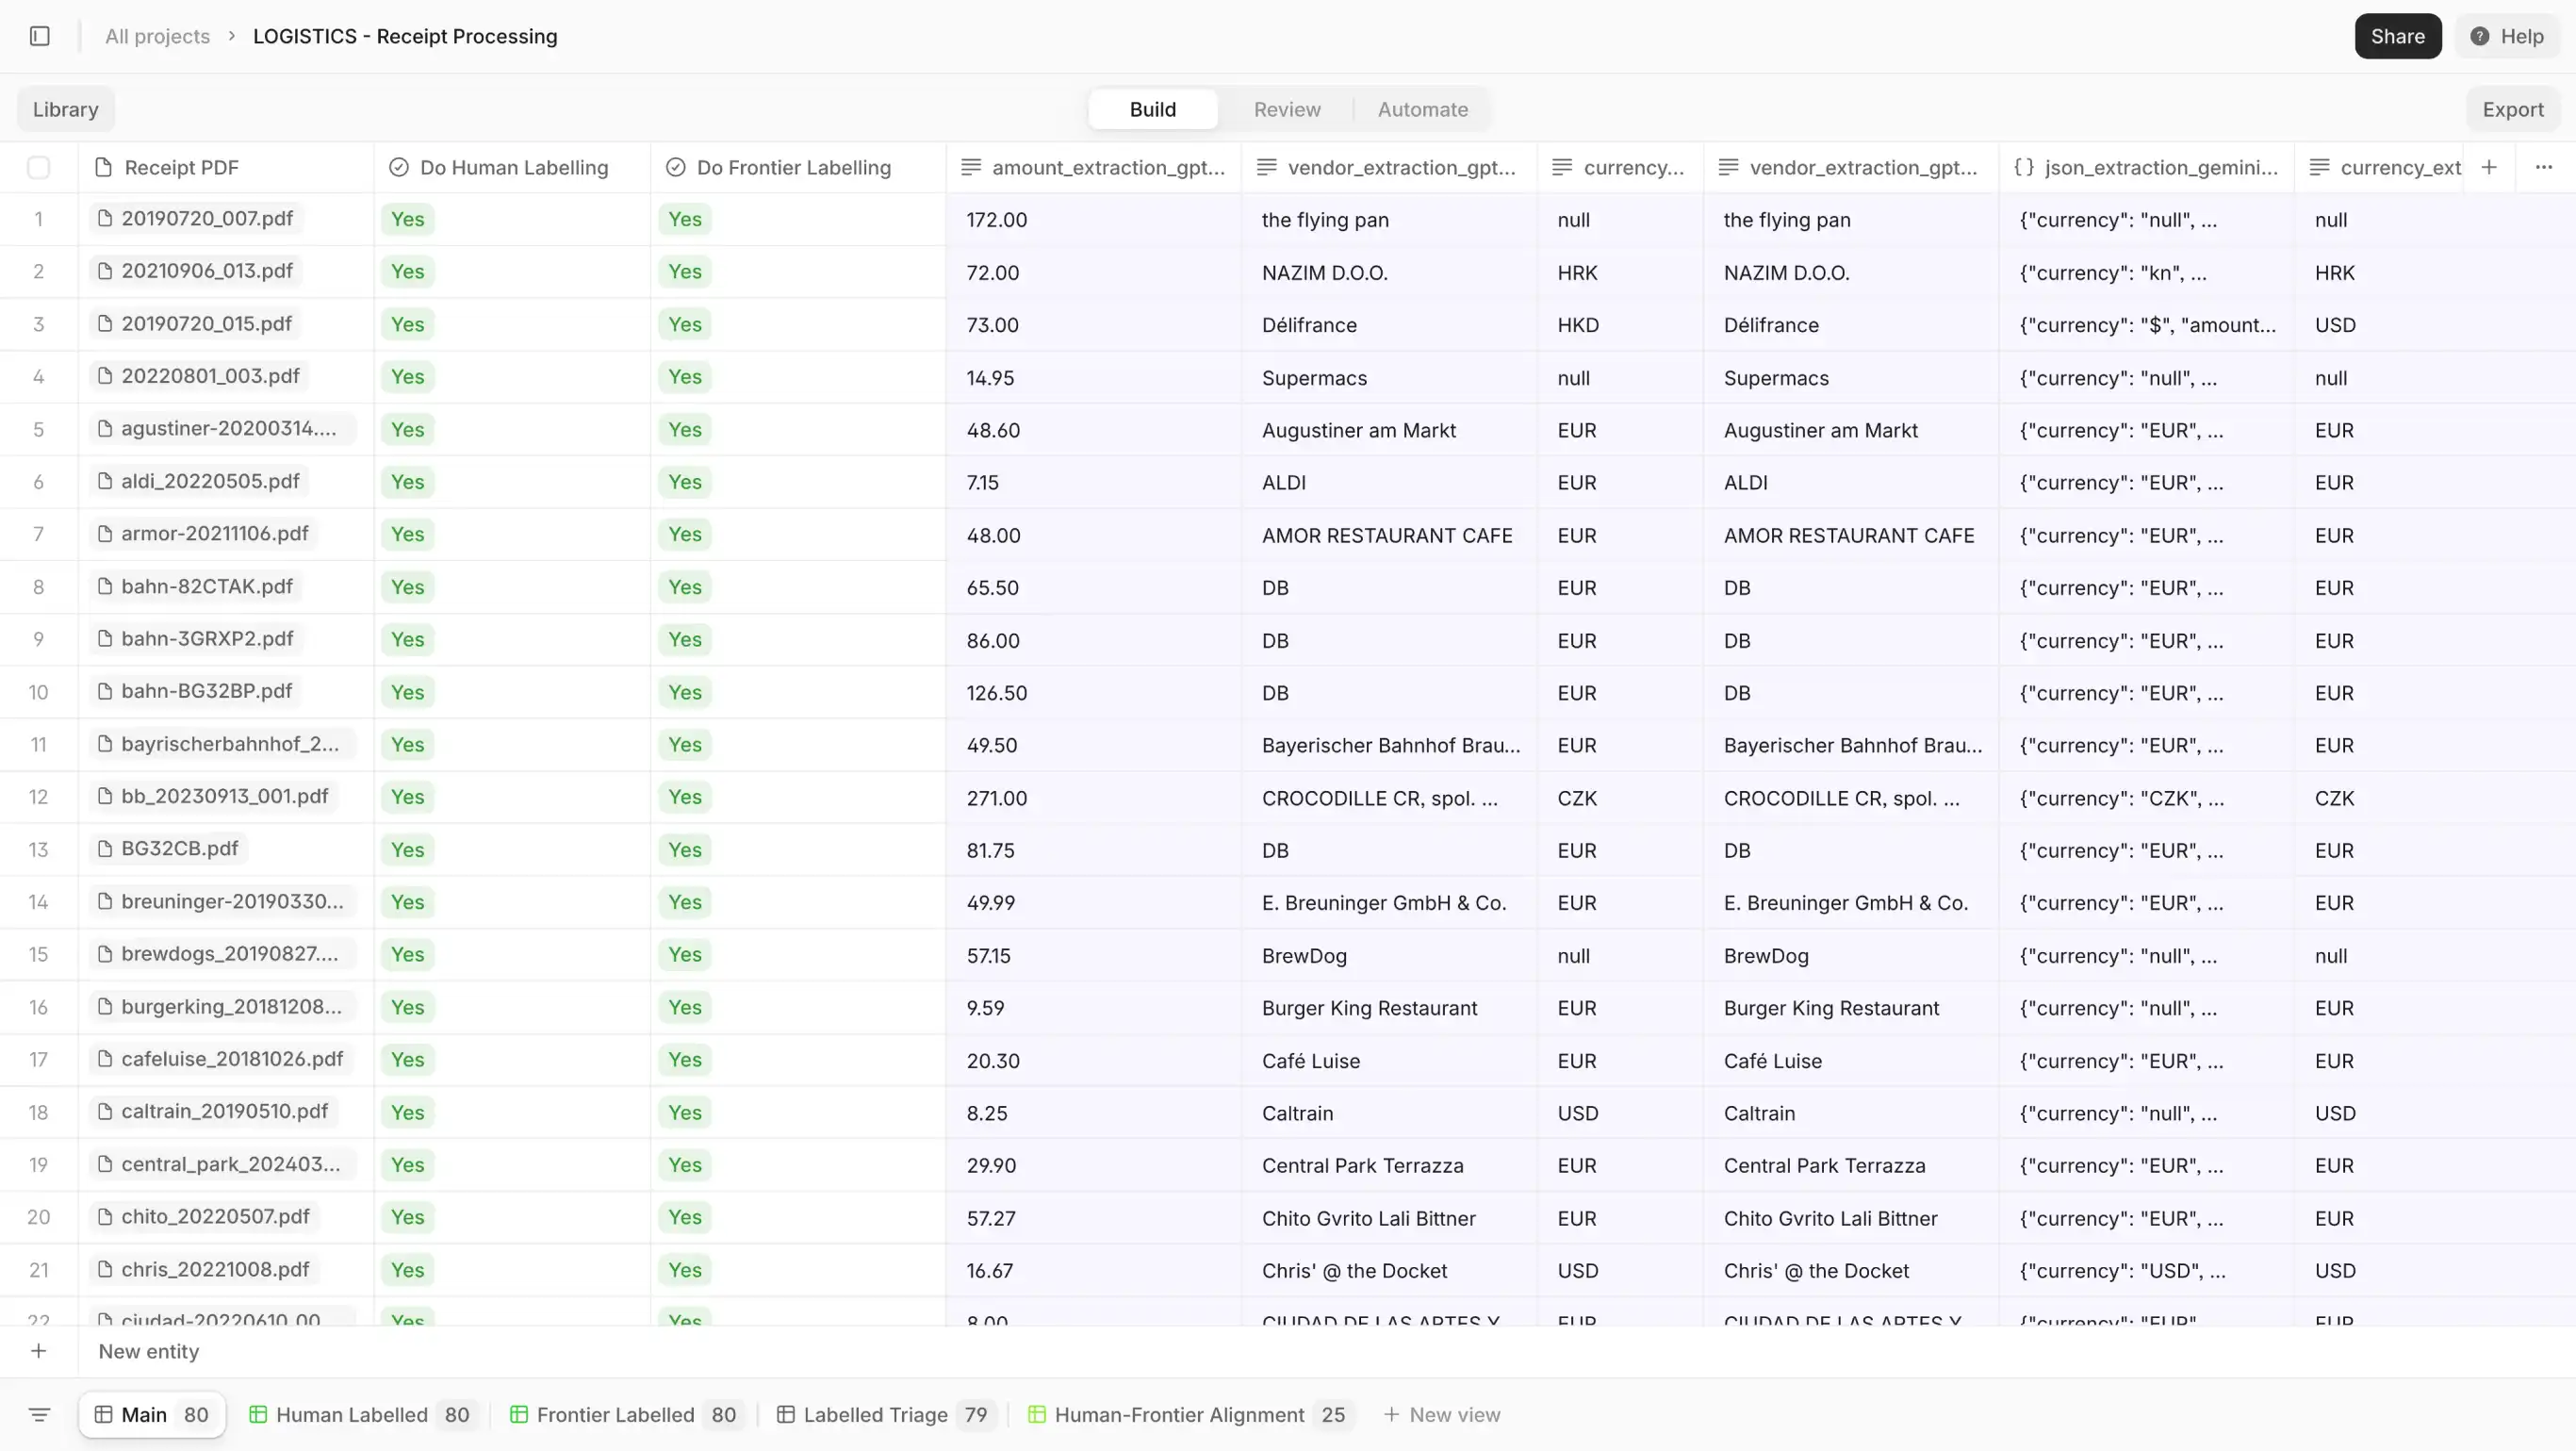
Task: Click the Add new column plus icon
Action: (x=2489, y=166)
